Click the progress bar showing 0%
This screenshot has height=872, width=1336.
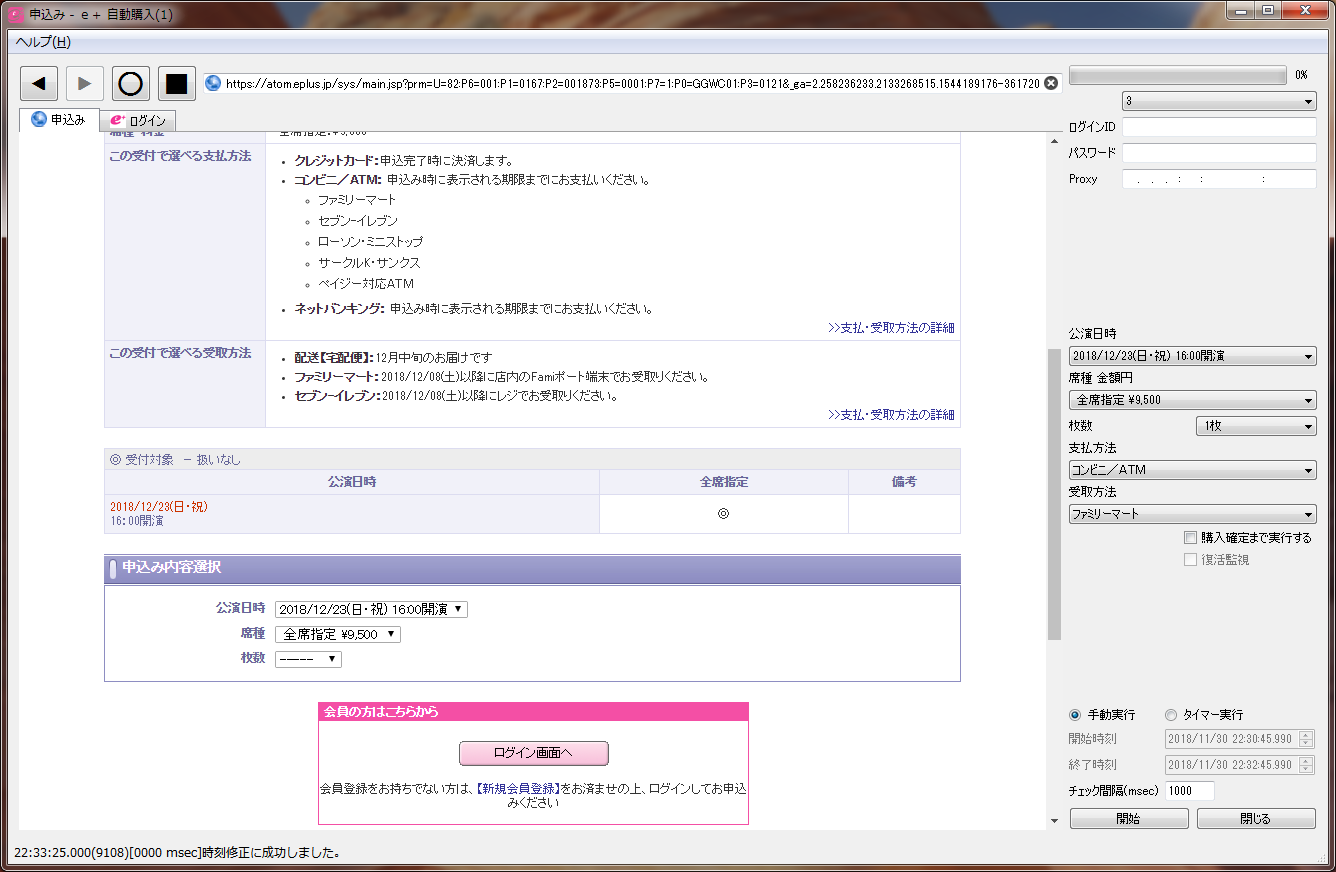(1178, 75)
